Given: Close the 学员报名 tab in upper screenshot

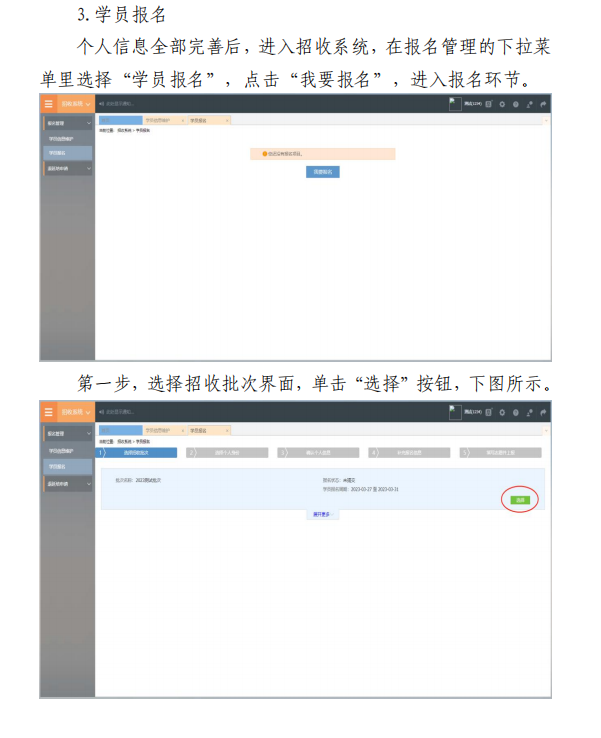Looking at the screenshot, I should pyautogui.click(x=227, y=121).
